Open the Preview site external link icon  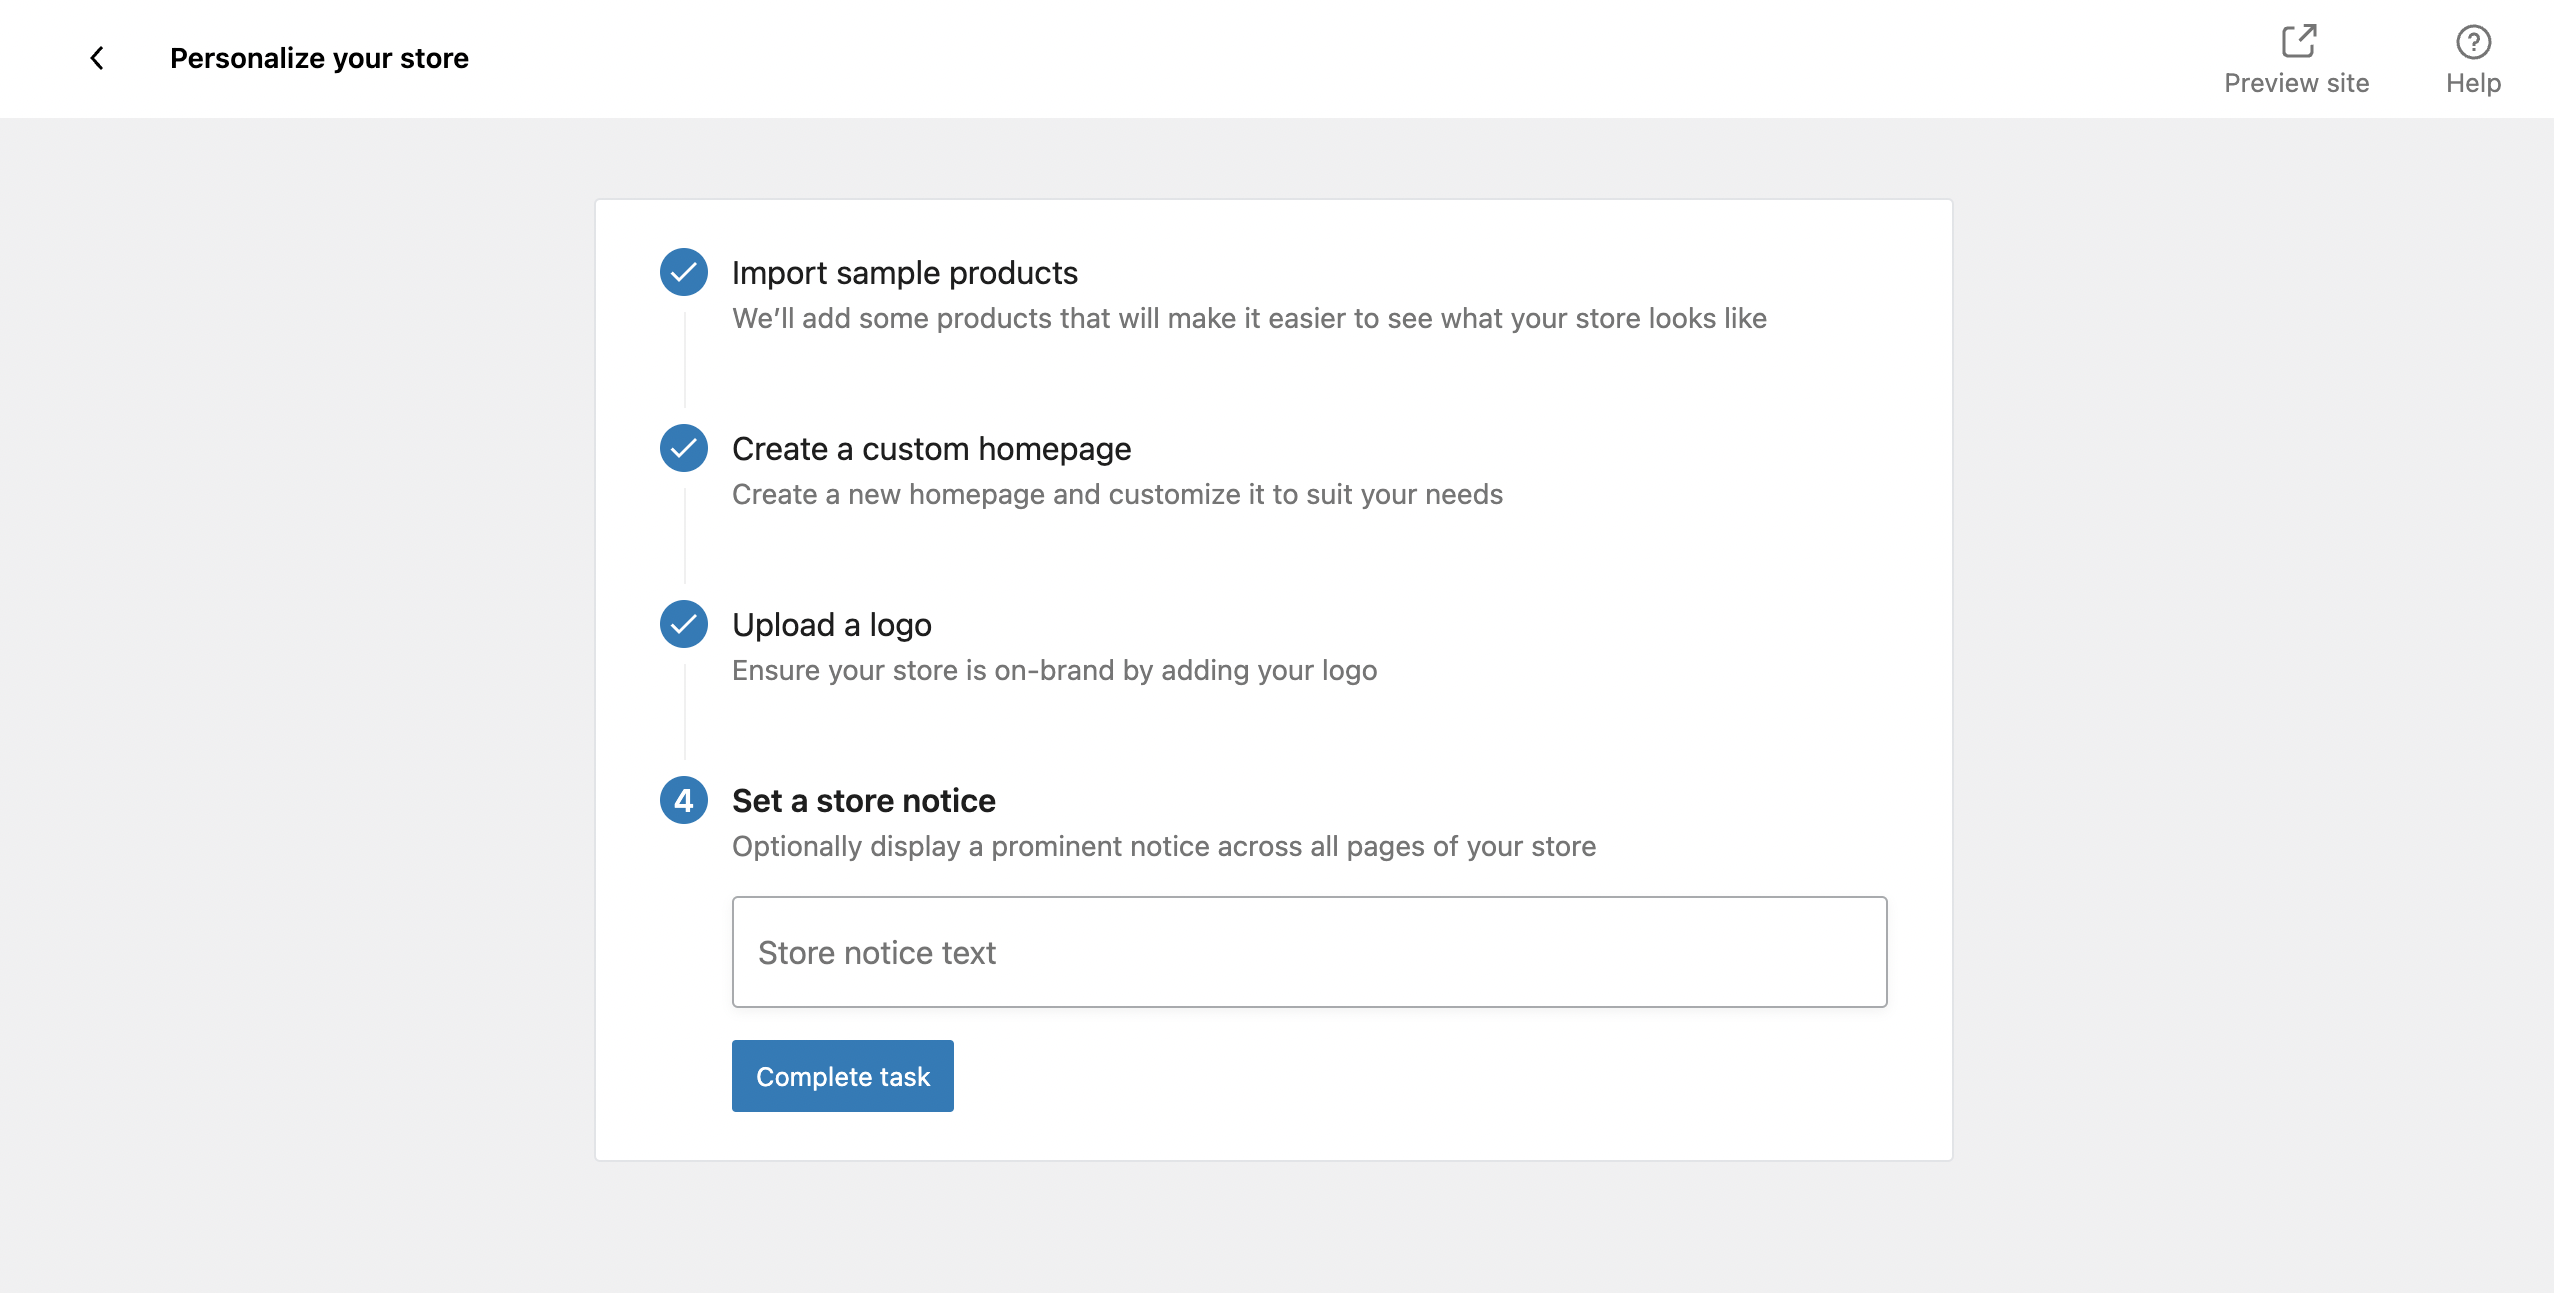(x=2297, y=41)
